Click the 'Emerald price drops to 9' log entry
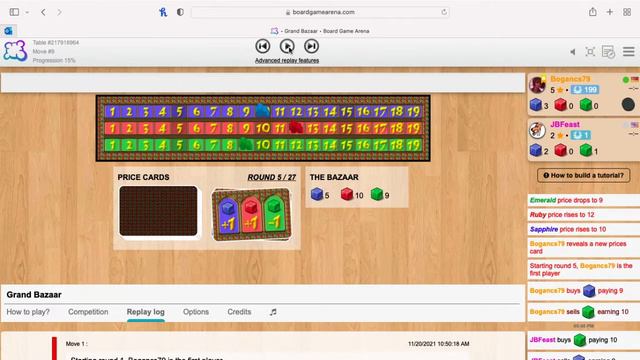The height and width of the screenshot is (360, 640). click(584, 200)
